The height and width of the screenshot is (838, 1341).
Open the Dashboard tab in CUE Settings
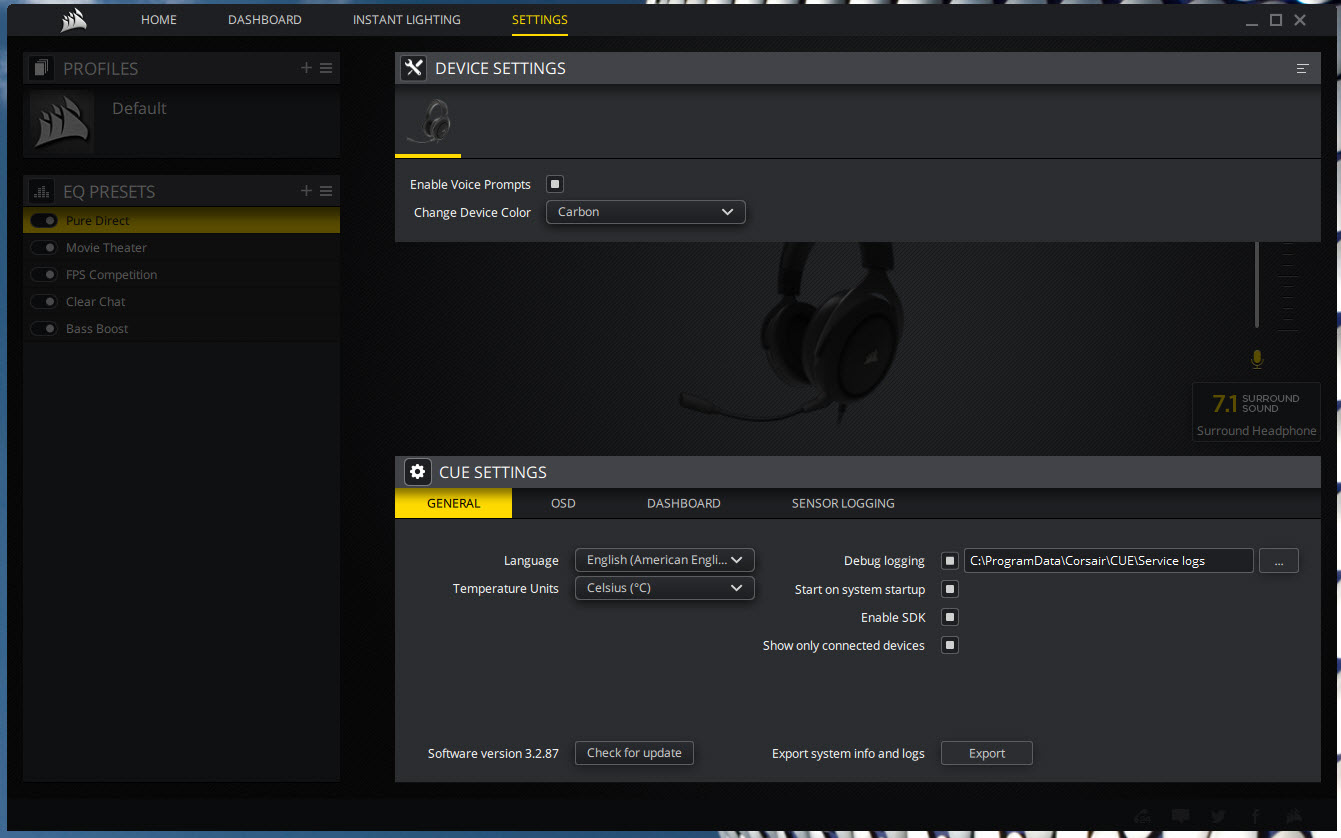(684, 503)
